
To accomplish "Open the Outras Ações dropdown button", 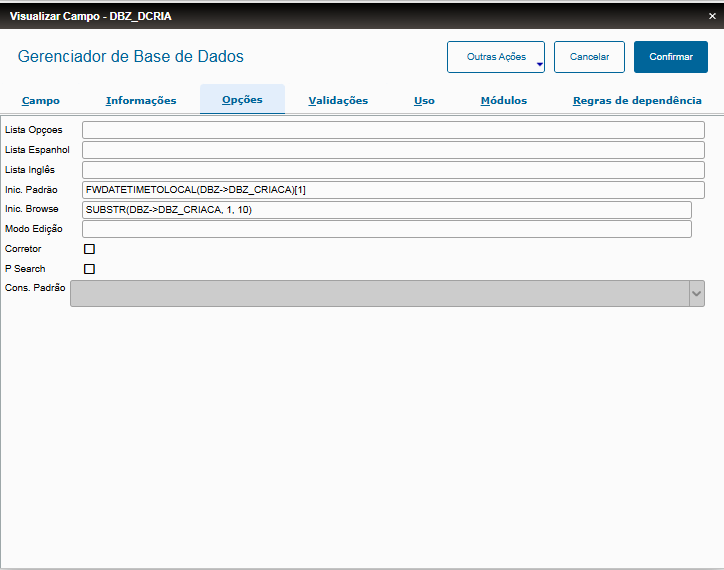I will pyautogui.click(x=496, y=57).
